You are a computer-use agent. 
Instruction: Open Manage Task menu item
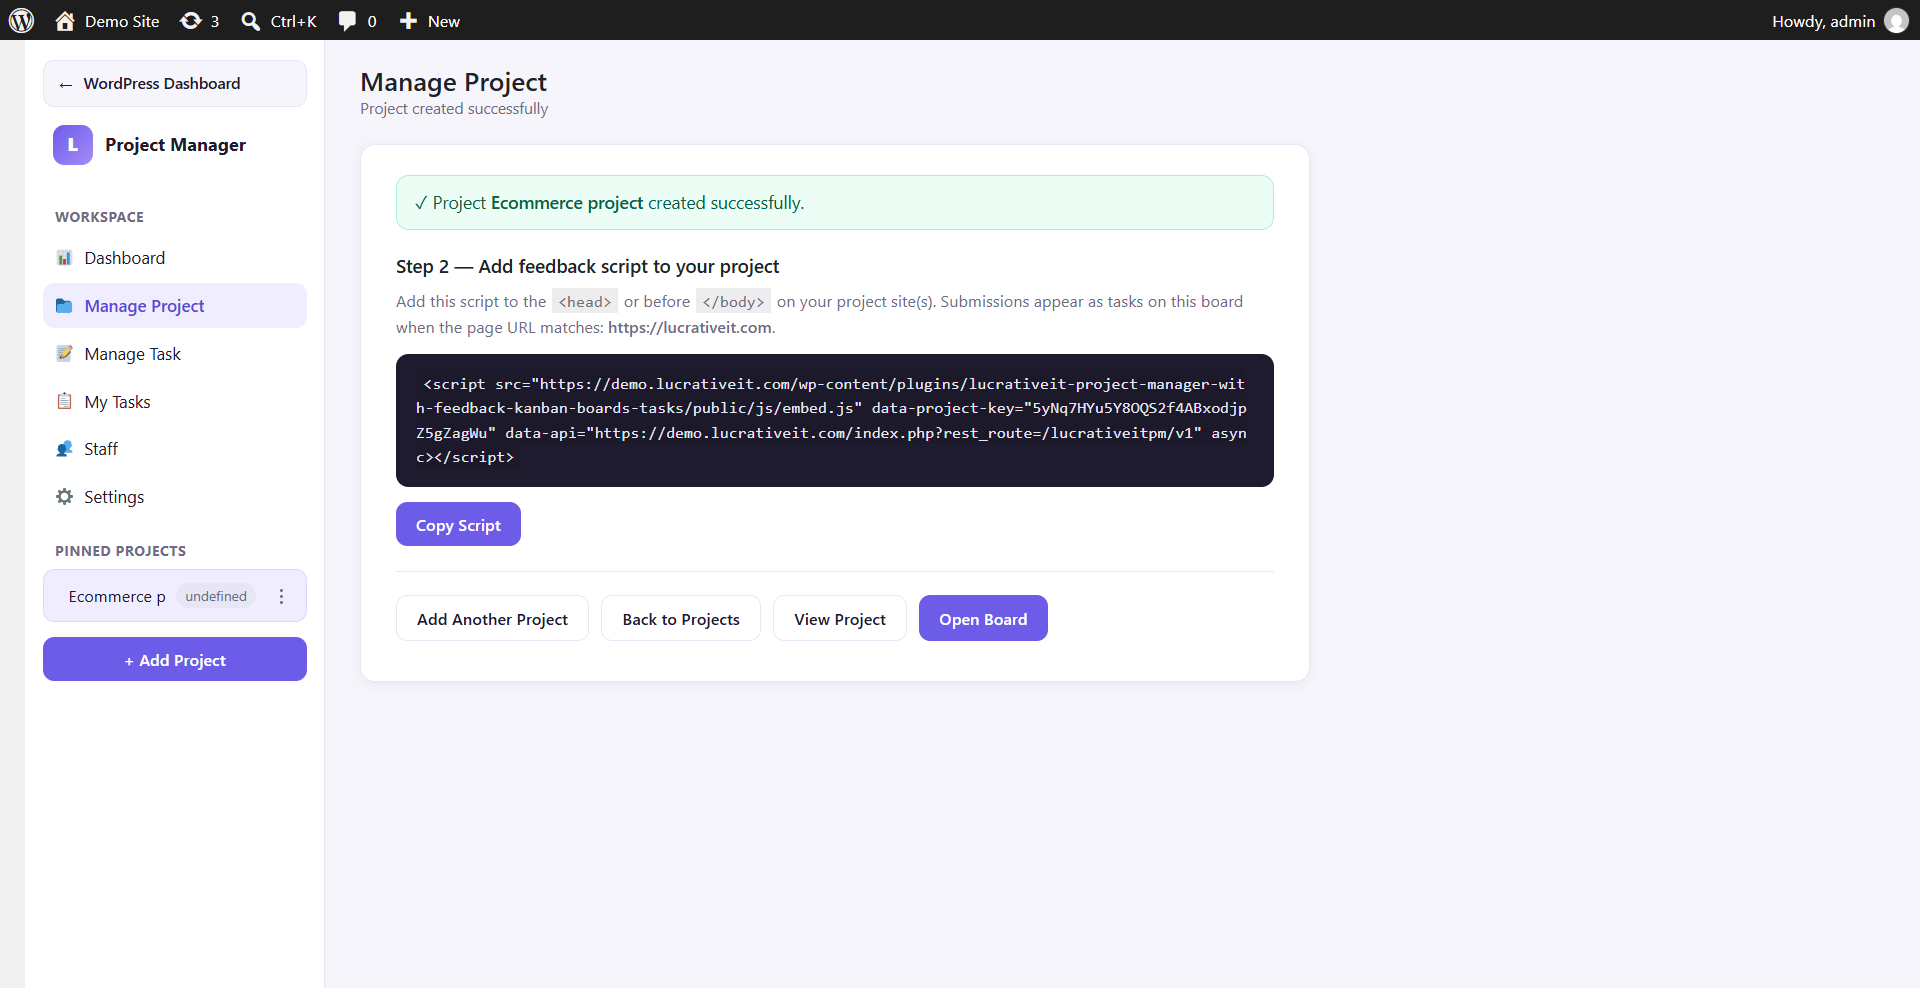tap(175, 354)
